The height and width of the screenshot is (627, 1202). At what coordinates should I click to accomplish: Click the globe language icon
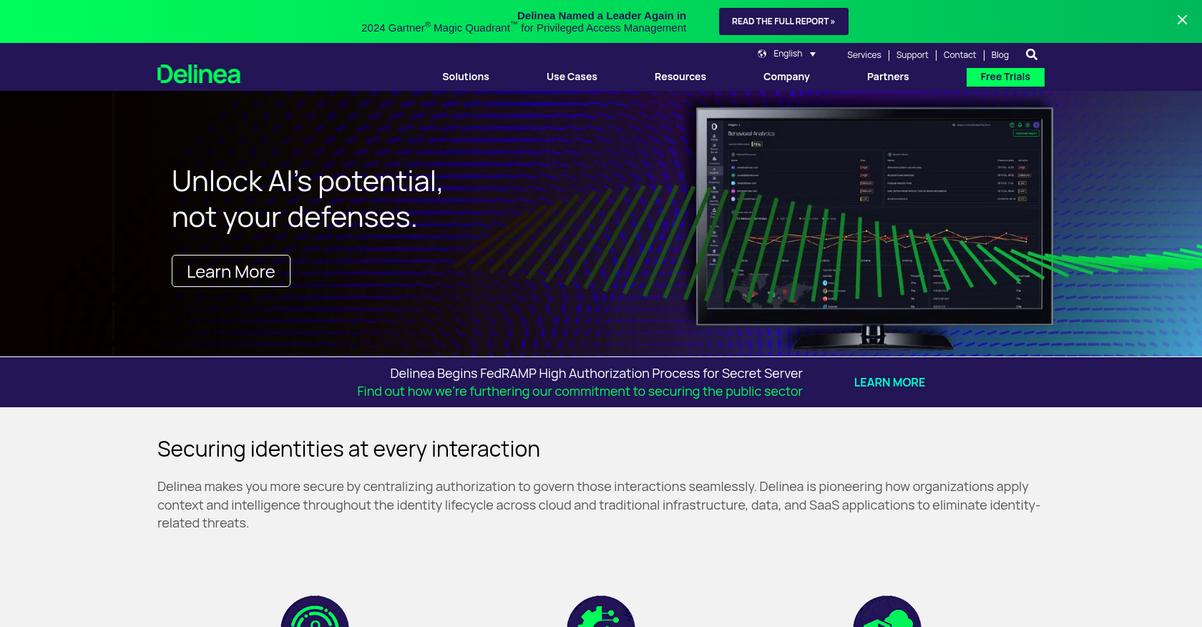(762, 54)
